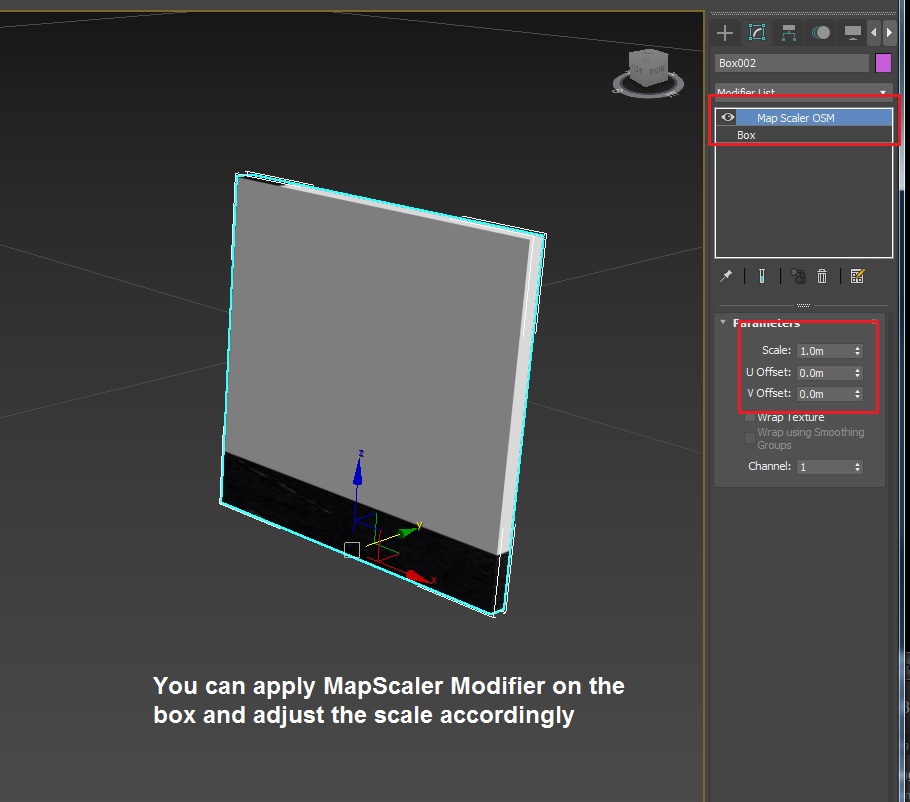This screenshot has width=910, height=802.
Task: Pin the modifier stack
Action: pyautogui.click(x=727, y=275)
